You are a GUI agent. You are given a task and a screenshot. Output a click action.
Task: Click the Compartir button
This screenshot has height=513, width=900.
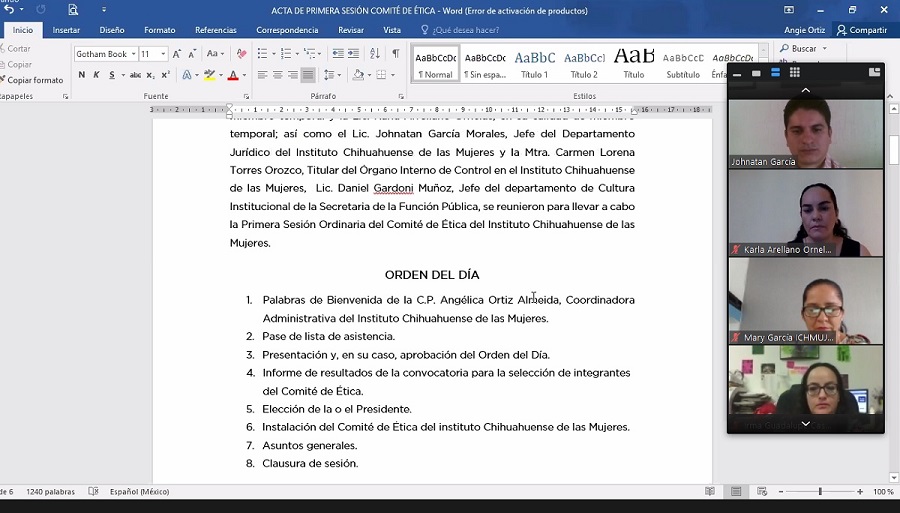point(862,30)
